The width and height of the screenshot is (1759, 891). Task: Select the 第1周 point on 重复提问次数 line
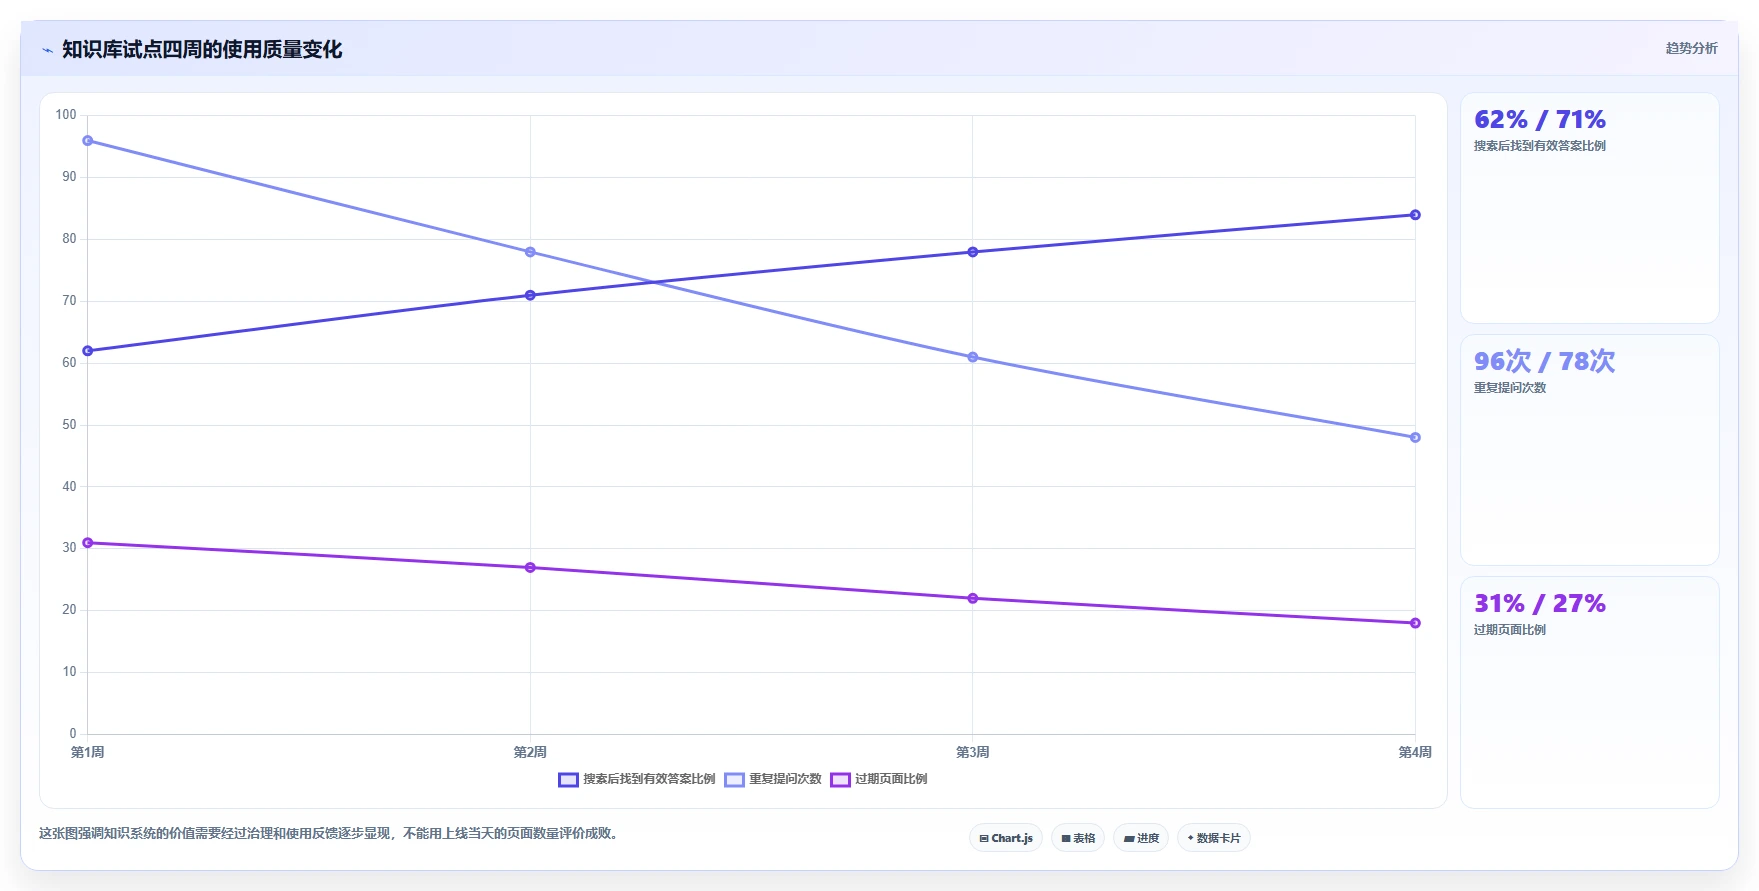click(88, 141)
